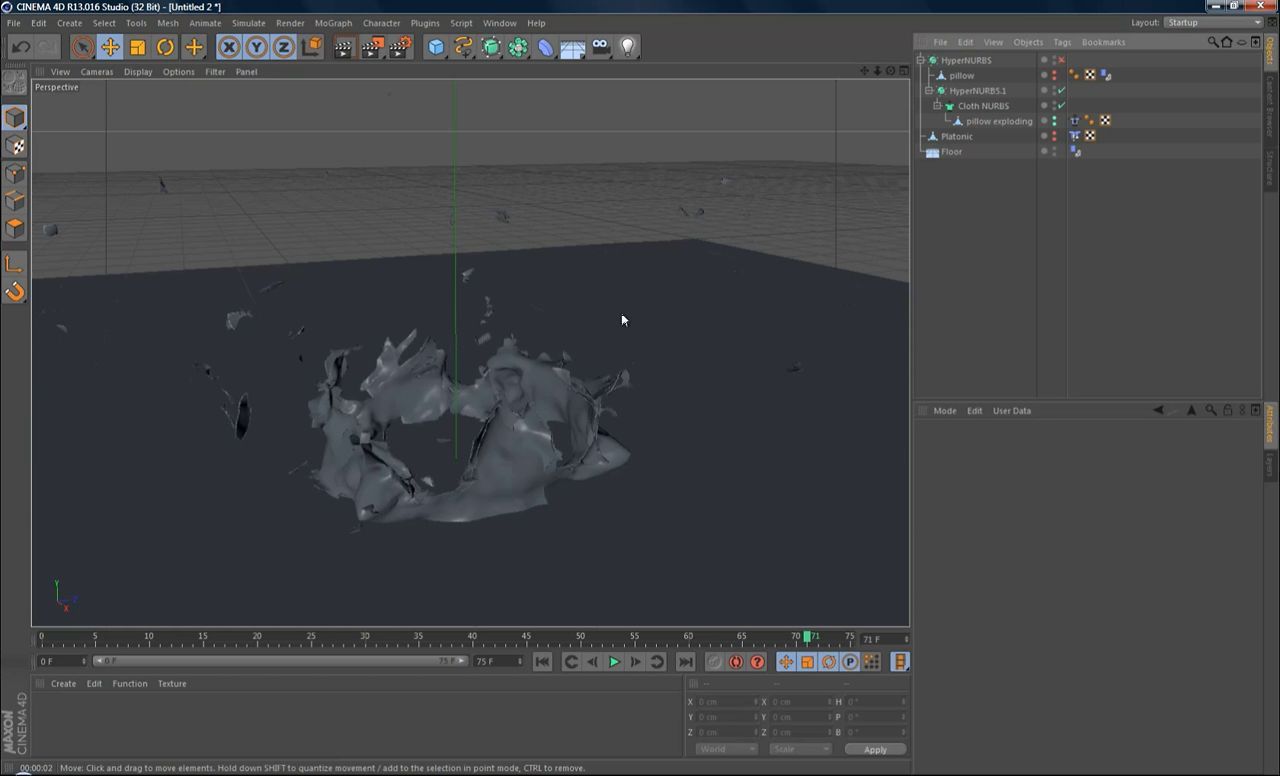Image resolution: width=1280 pixels, height=776 pixels.
Task: Collapse the top HyperNURBS tree node
Action: pyautogui.click(x=921, y=60)
